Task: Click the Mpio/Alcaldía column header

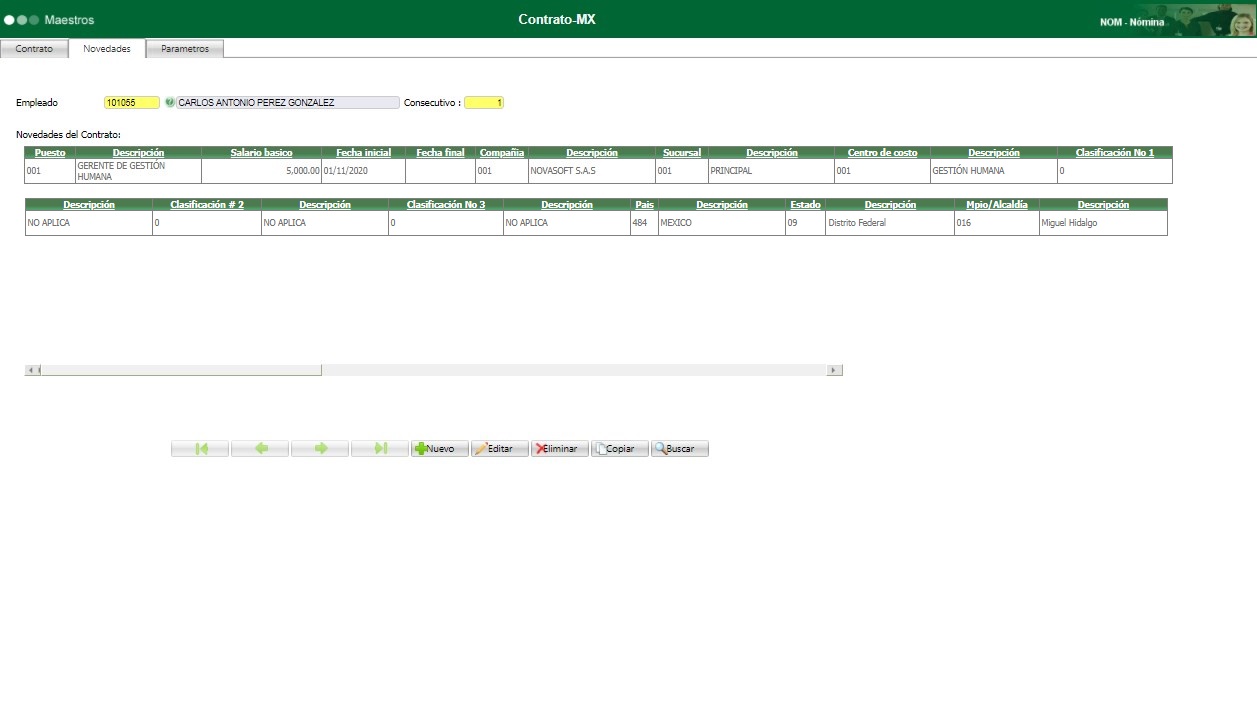Action: point(997,205)
